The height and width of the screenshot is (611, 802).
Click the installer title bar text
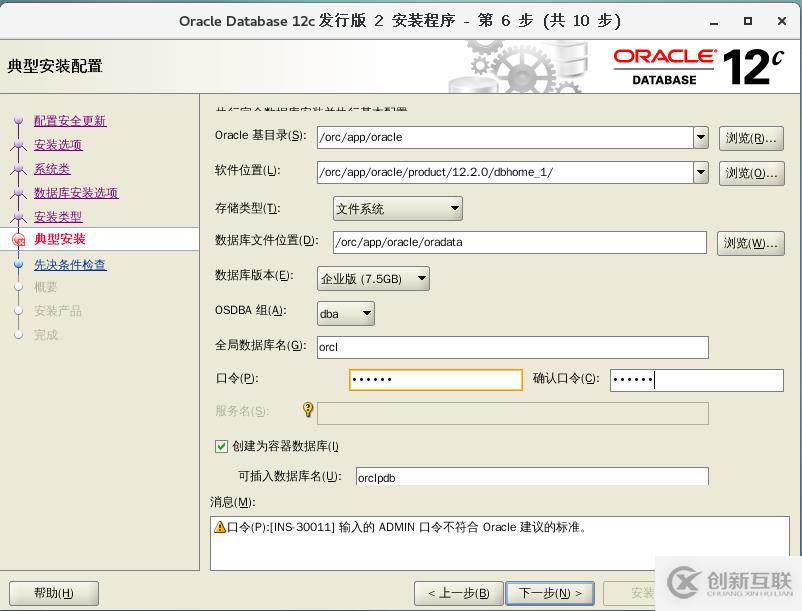[x=399, y=21]
